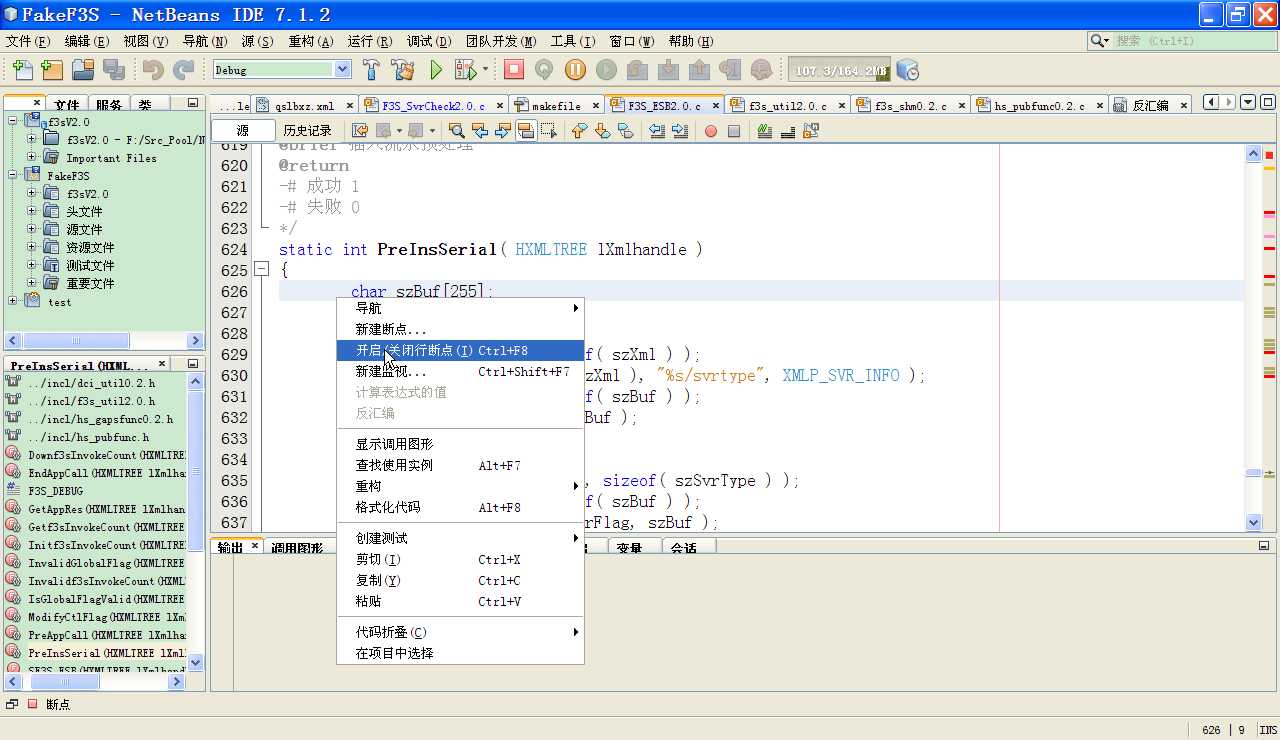The image size is (1280, 740).
Task: Click the Open Project toolbar icon
Action: pos(83,70)
